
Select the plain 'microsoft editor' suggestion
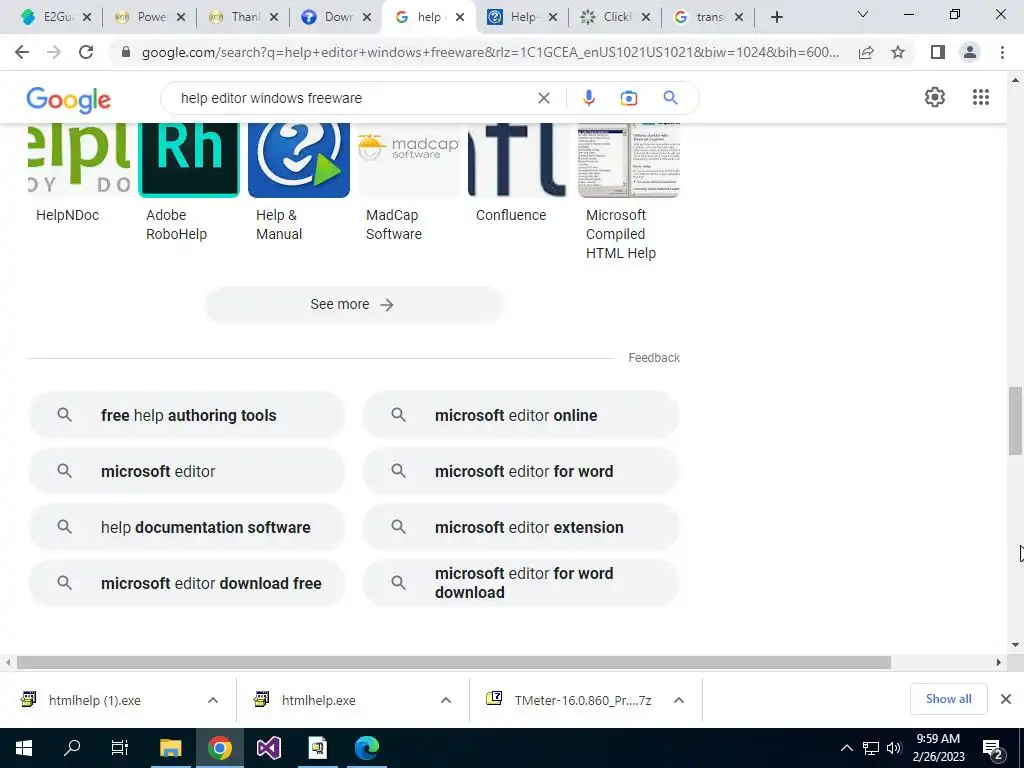point(187,472)
